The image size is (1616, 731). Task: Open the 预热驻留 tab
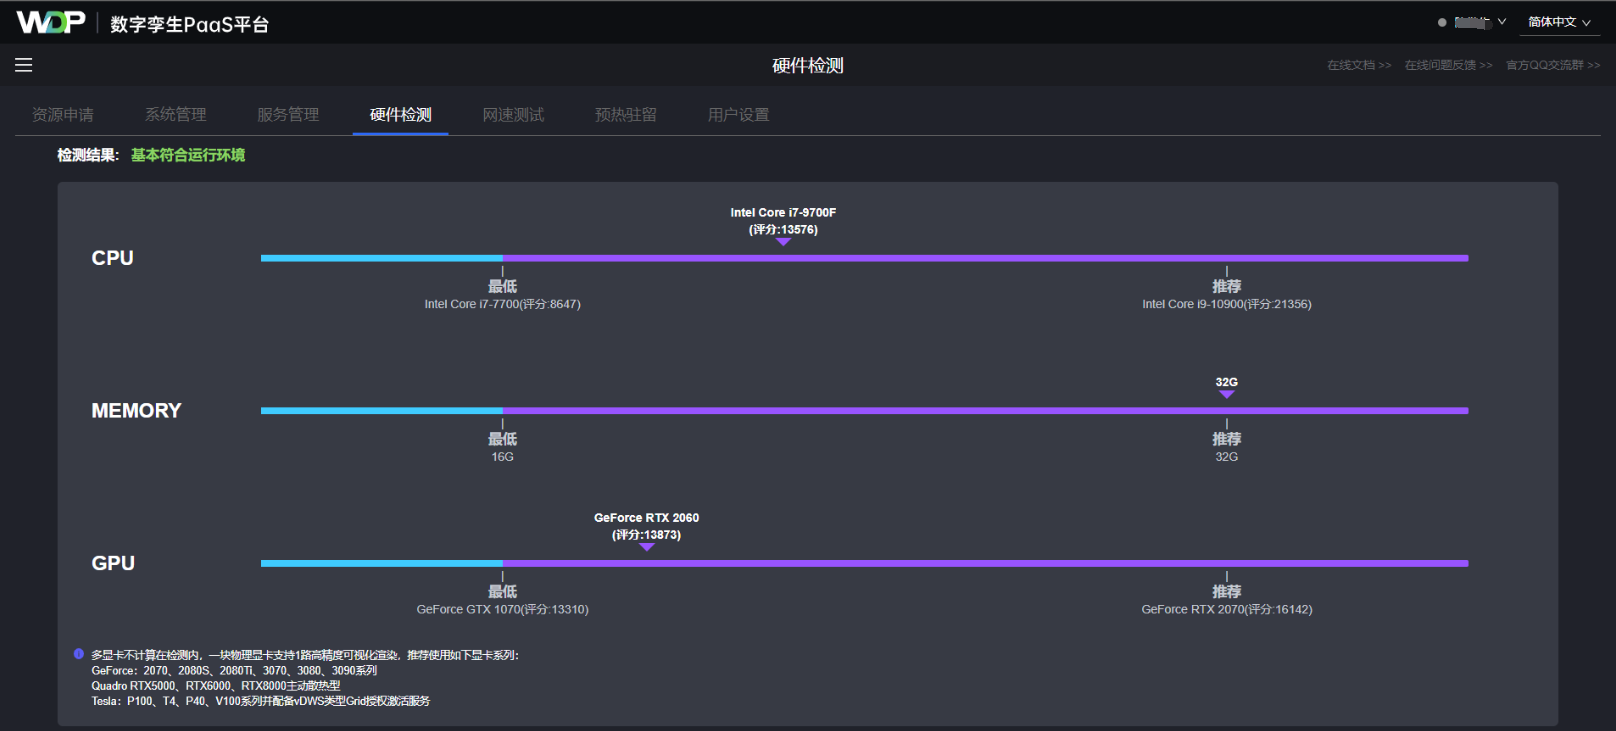click(626, 115)
